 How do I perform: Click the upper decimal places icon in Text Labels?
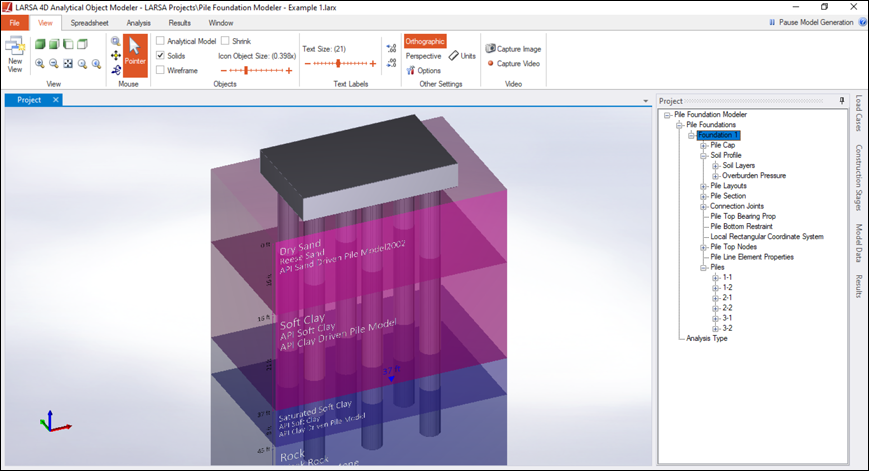(391, 49)
